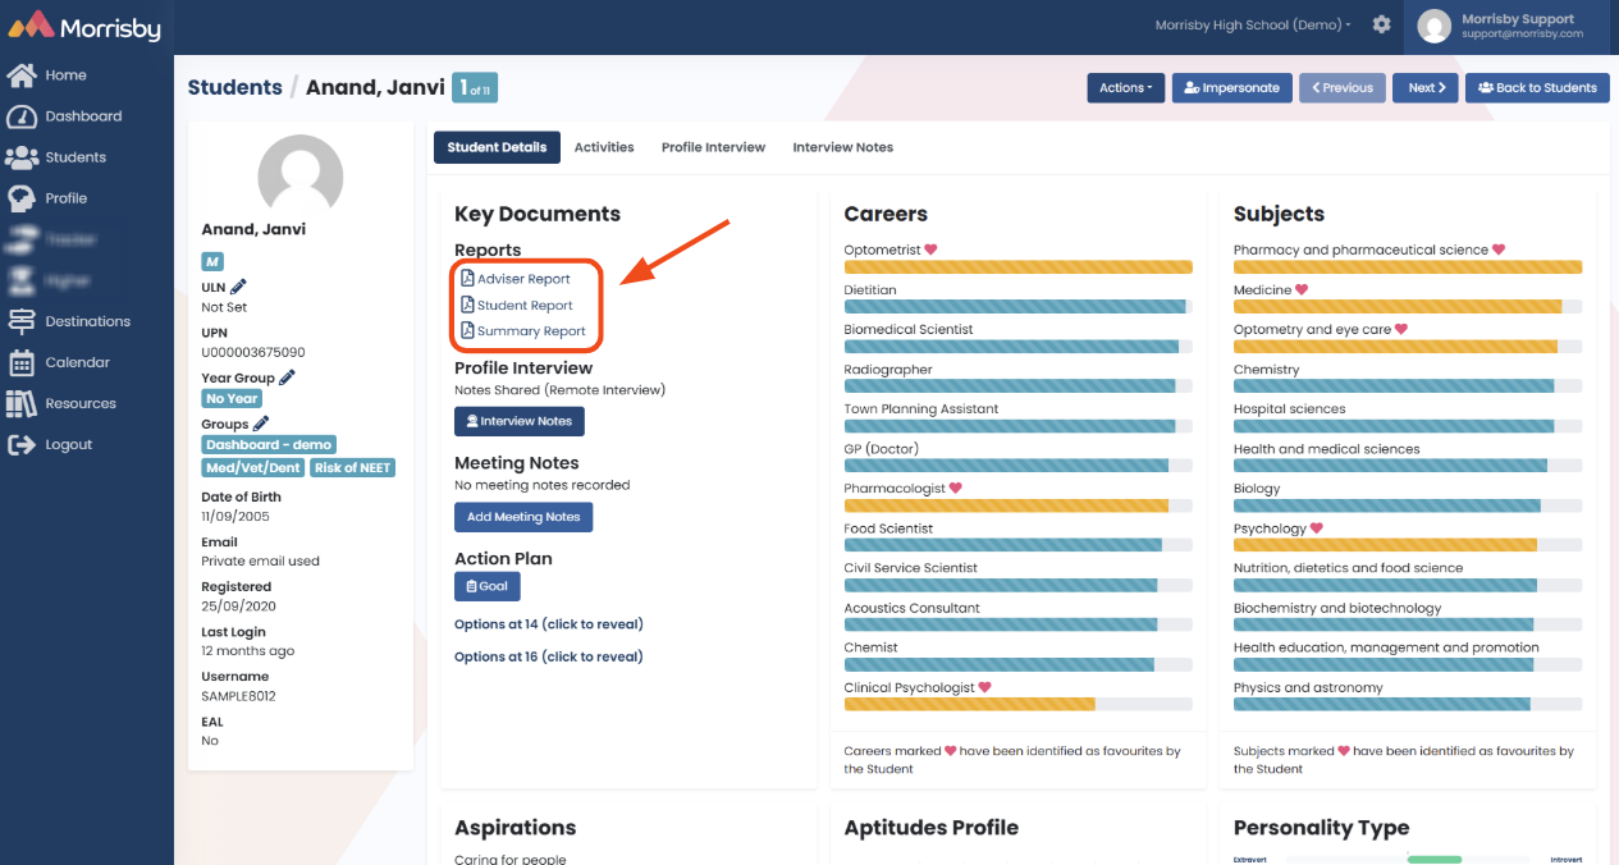Click the heart icon beside Medicine
1619x865 pixels.
point(1301,289)
